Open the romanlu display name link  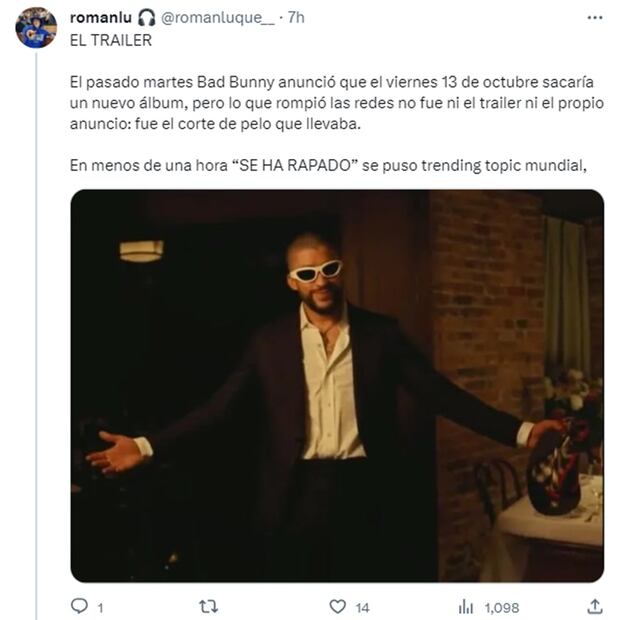[101, 18]
